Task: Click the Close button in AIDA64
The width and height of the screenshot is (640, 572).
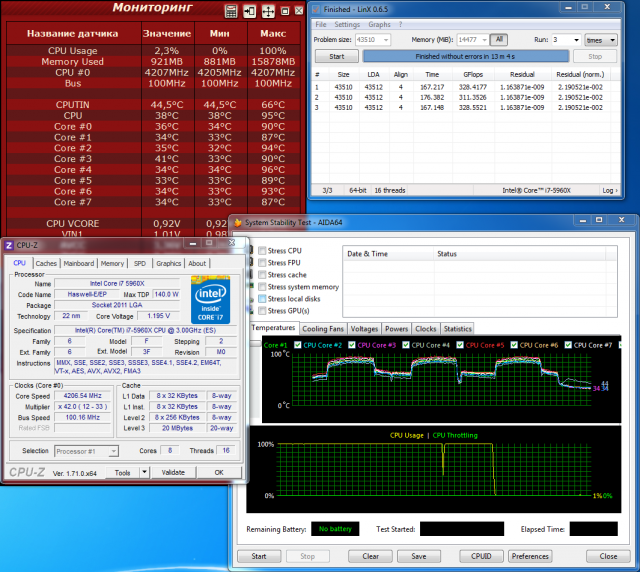Action: 608,556
